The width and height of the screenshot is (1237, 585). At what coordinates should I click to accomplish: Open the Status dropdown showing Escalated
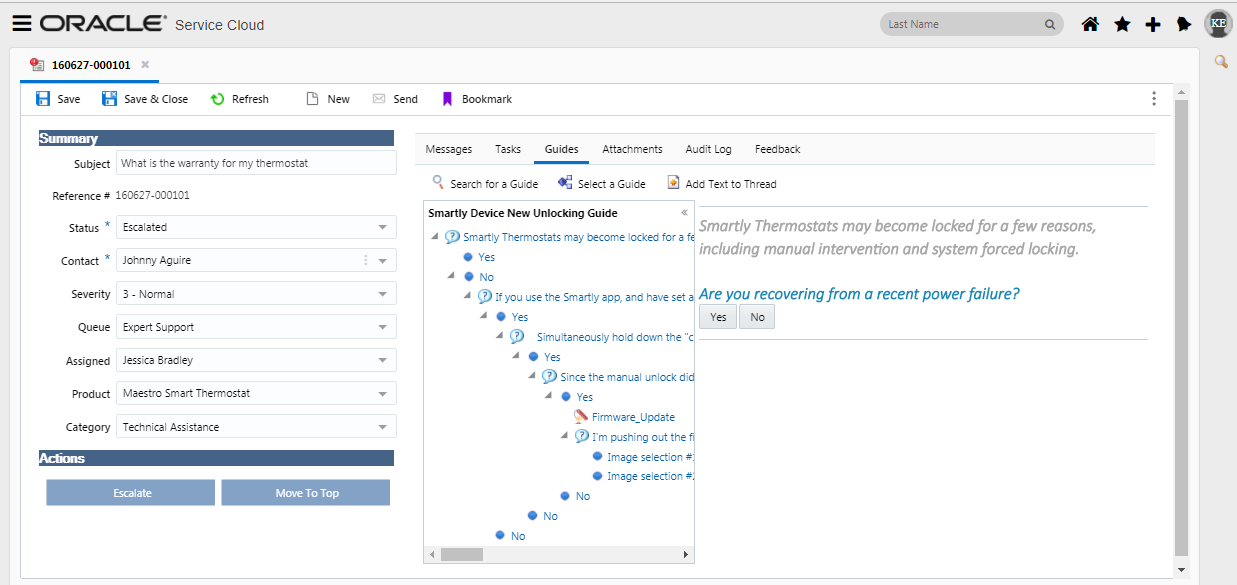pos(381,227)
